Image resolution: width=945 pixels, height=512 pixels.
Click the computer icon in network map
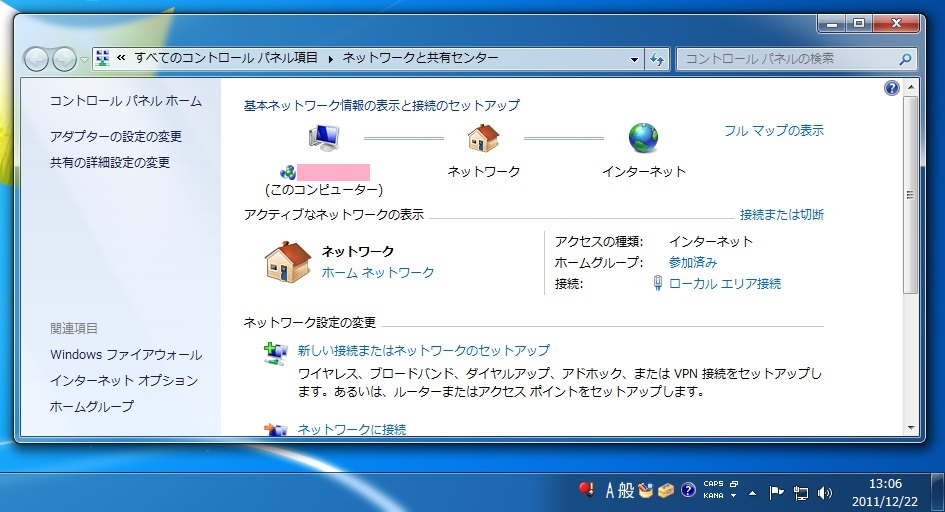click(x=324, y=138)
